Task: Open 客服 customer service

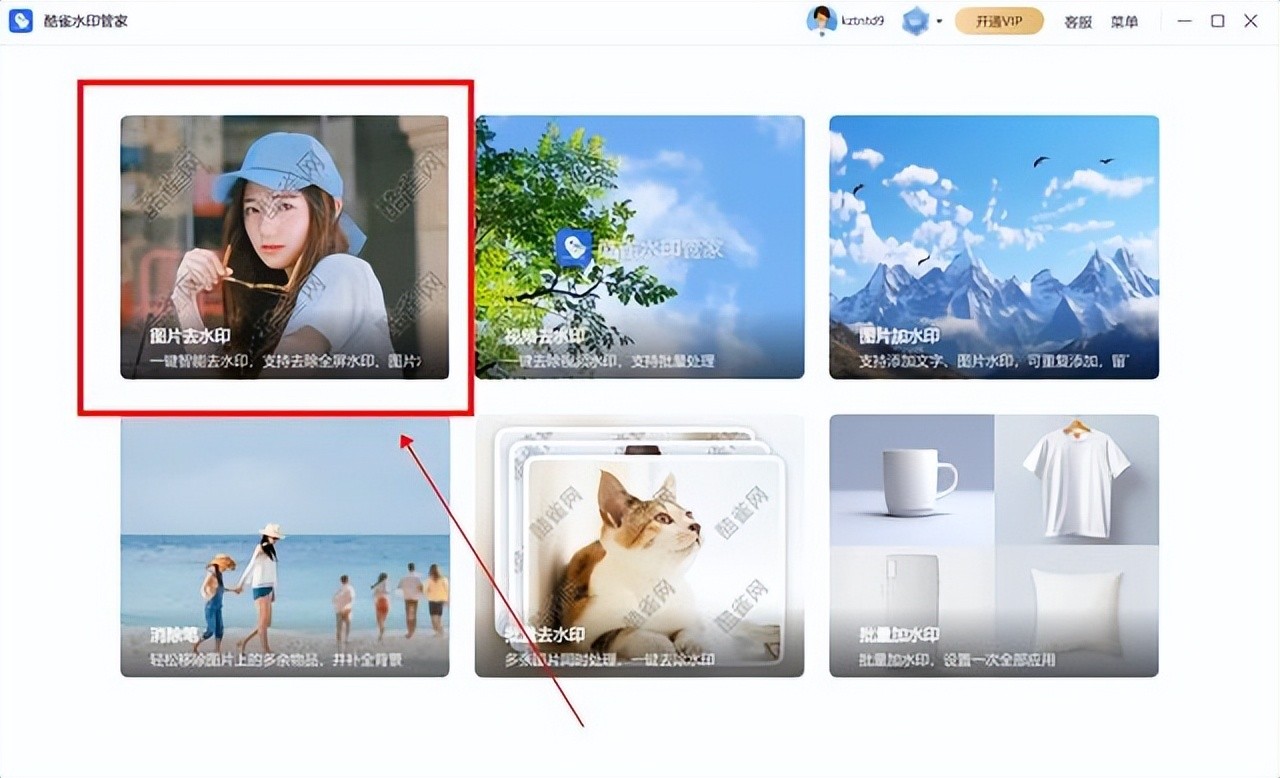Action: point(1078,22)
